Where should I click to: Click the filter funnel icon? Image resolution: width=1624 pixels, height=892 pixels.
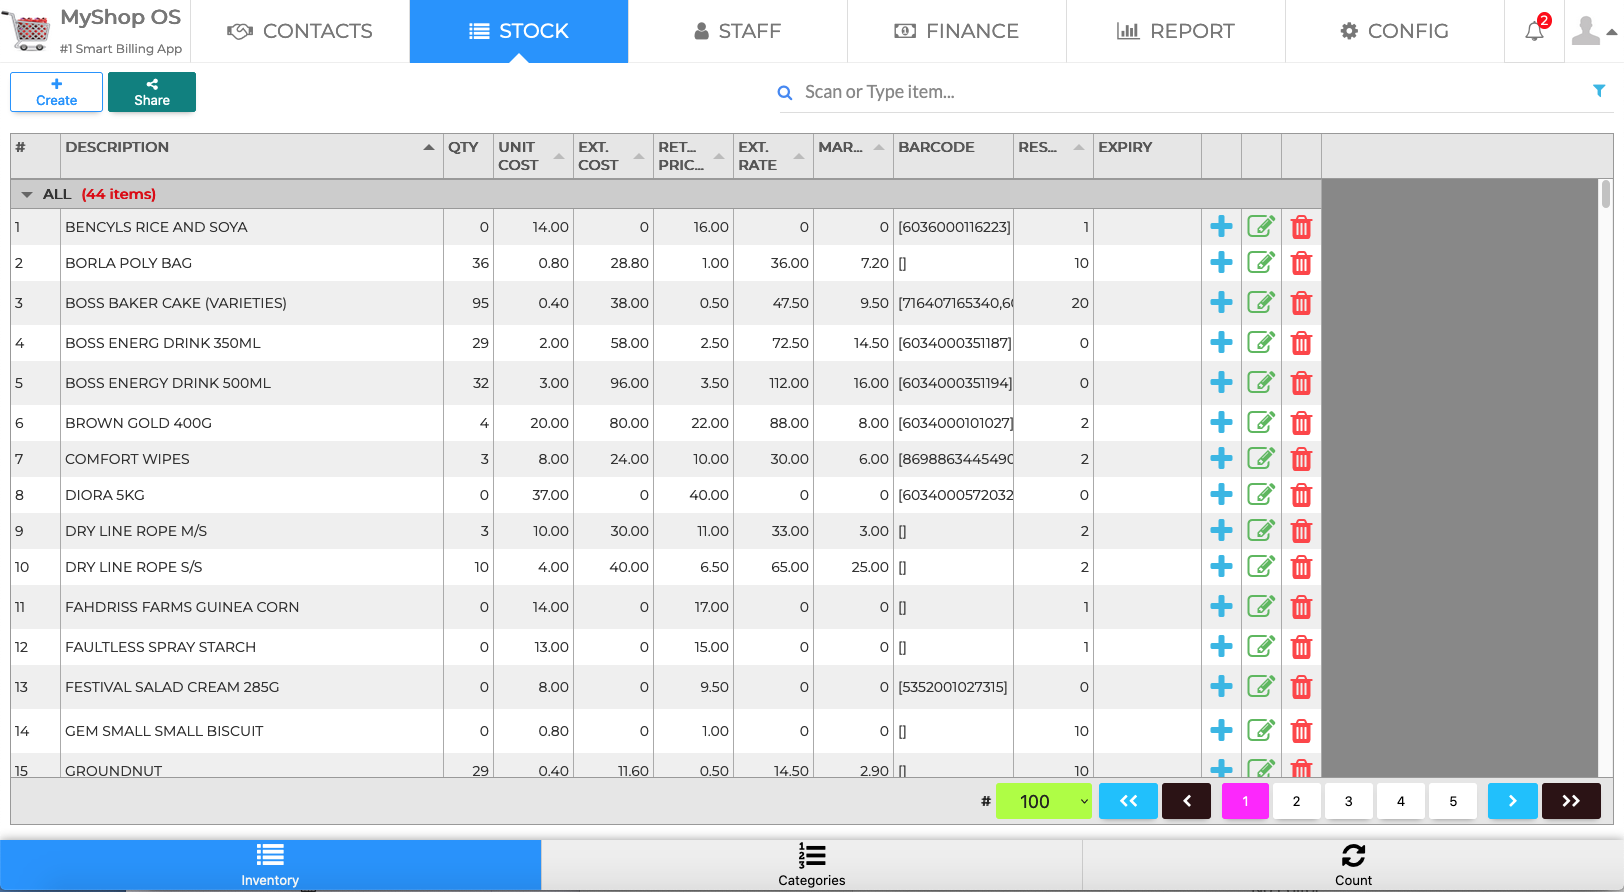click(1599, 91)
